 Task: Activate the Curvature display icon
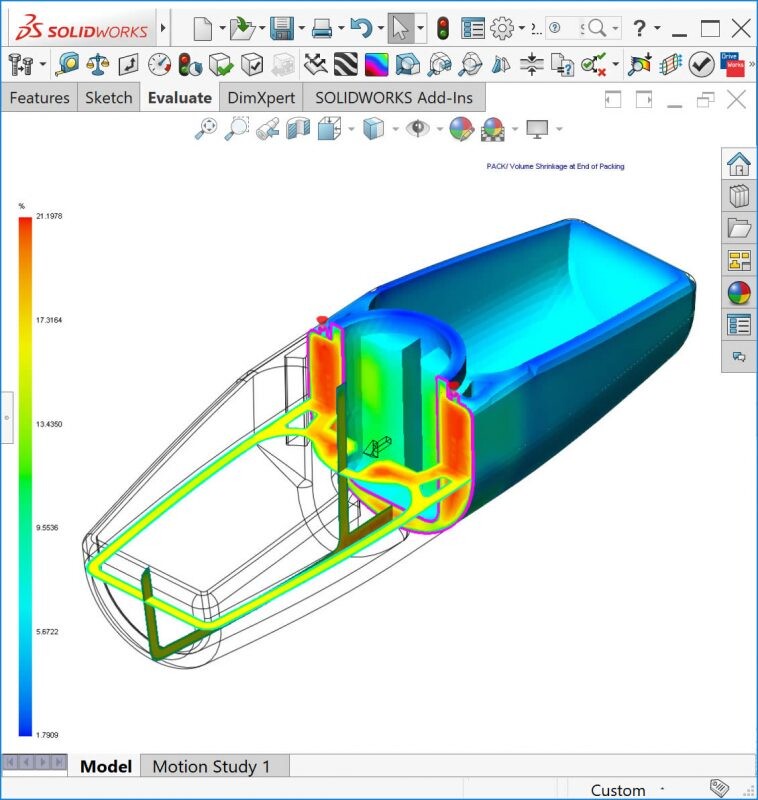coord(377,65)
